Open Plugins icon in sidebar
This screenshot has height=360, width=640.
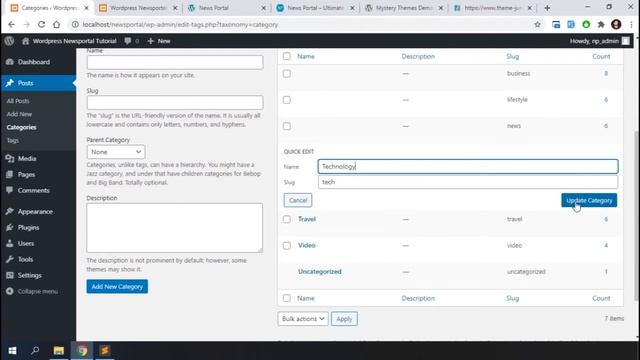(10, 227)
